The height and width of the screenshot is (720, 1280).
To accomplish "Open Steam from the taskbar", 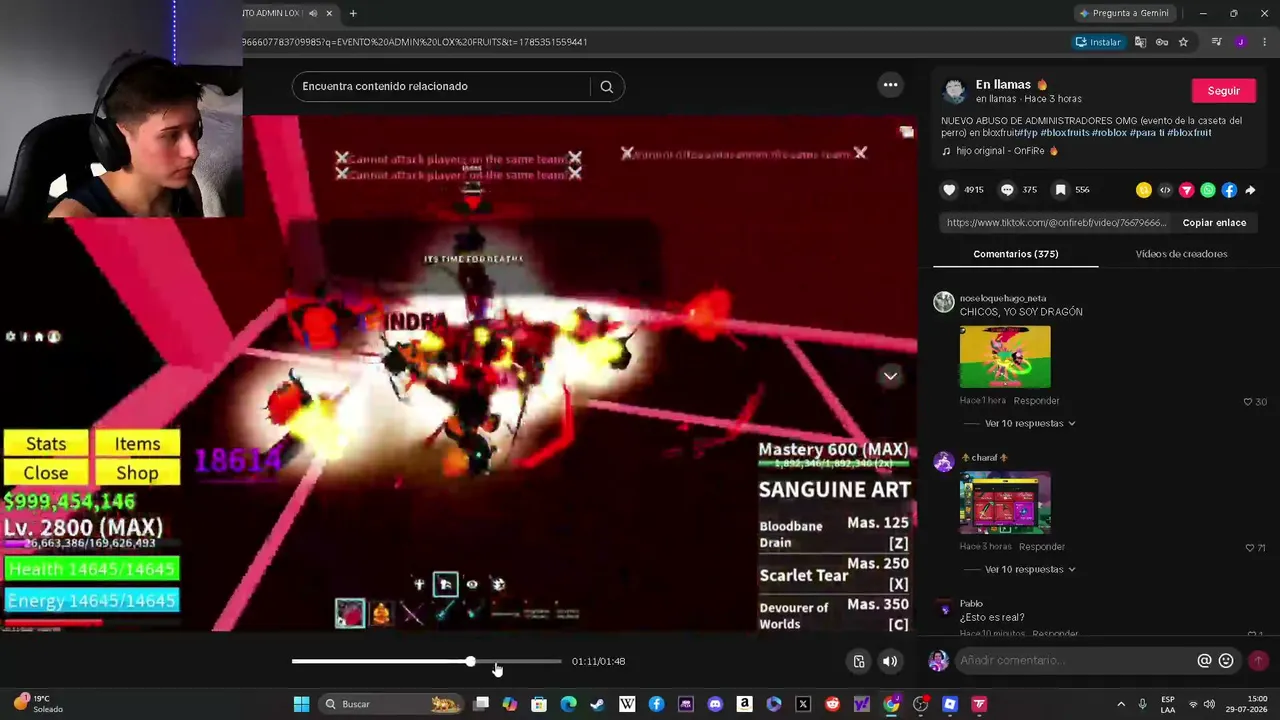I will point(597,704).
